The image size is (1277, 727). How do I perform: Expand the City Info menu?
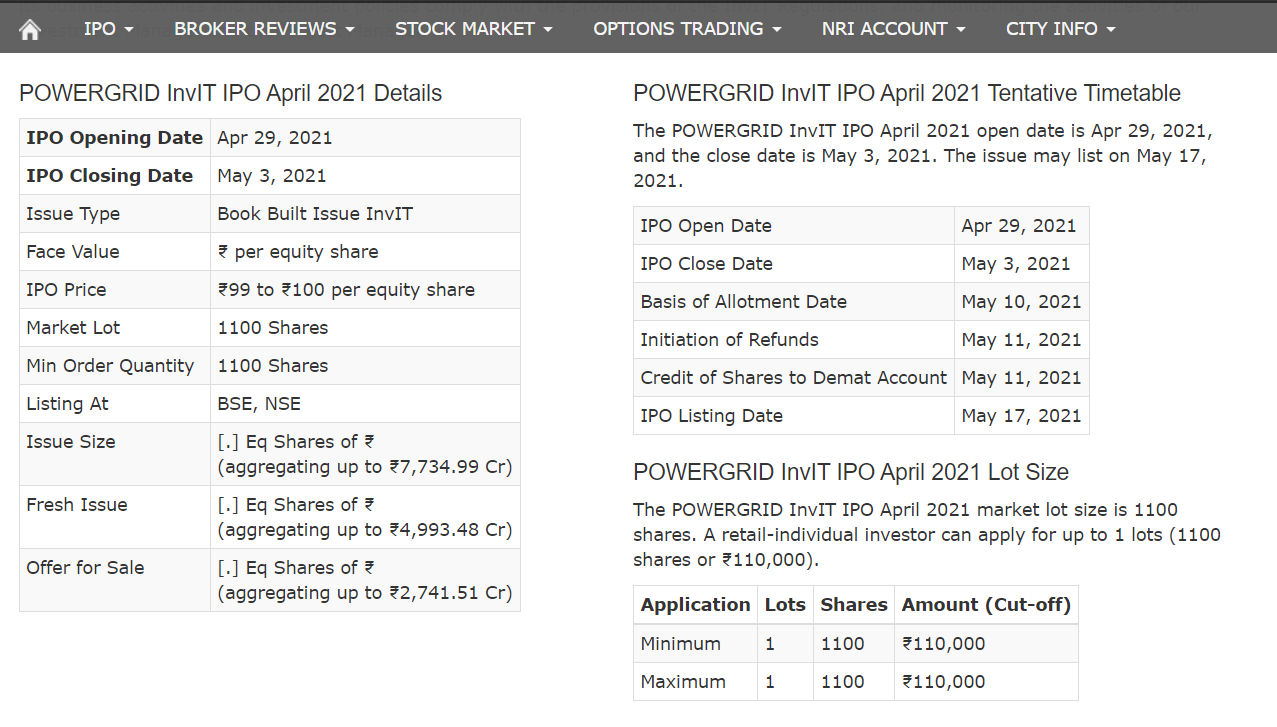pyautogui.click(x=1061, y=29)
